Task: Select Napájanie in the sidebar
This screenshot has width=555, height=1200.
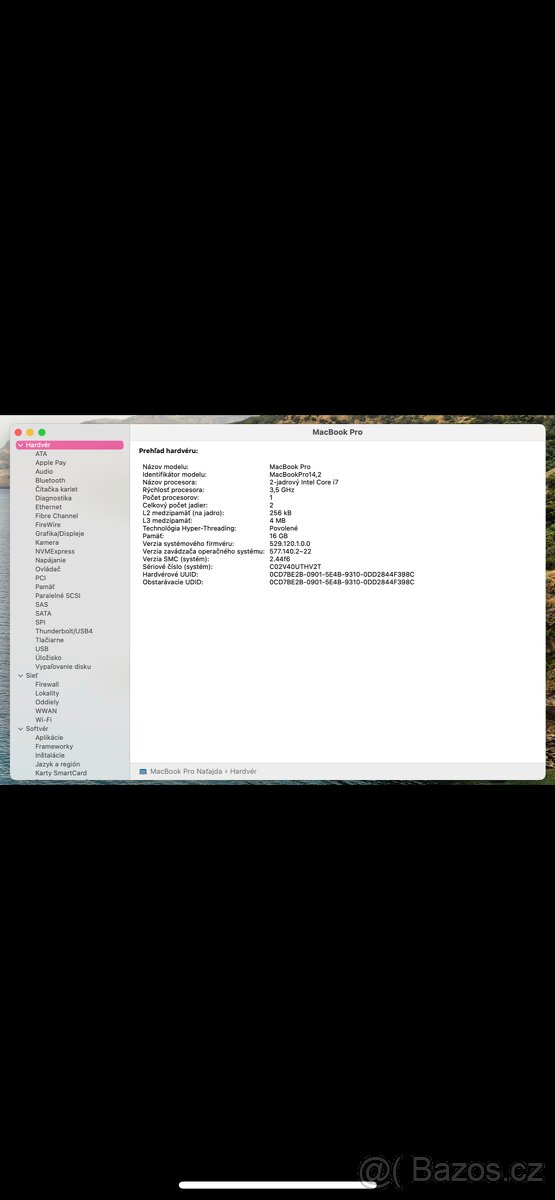Action: [x=50, y=560]
